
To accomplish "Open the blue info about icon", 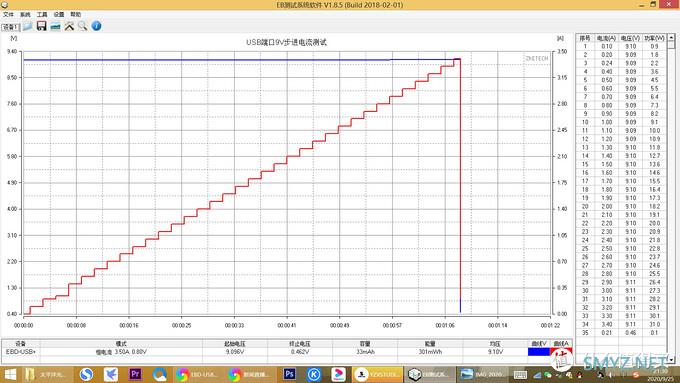I will click(x=96, y=26).
